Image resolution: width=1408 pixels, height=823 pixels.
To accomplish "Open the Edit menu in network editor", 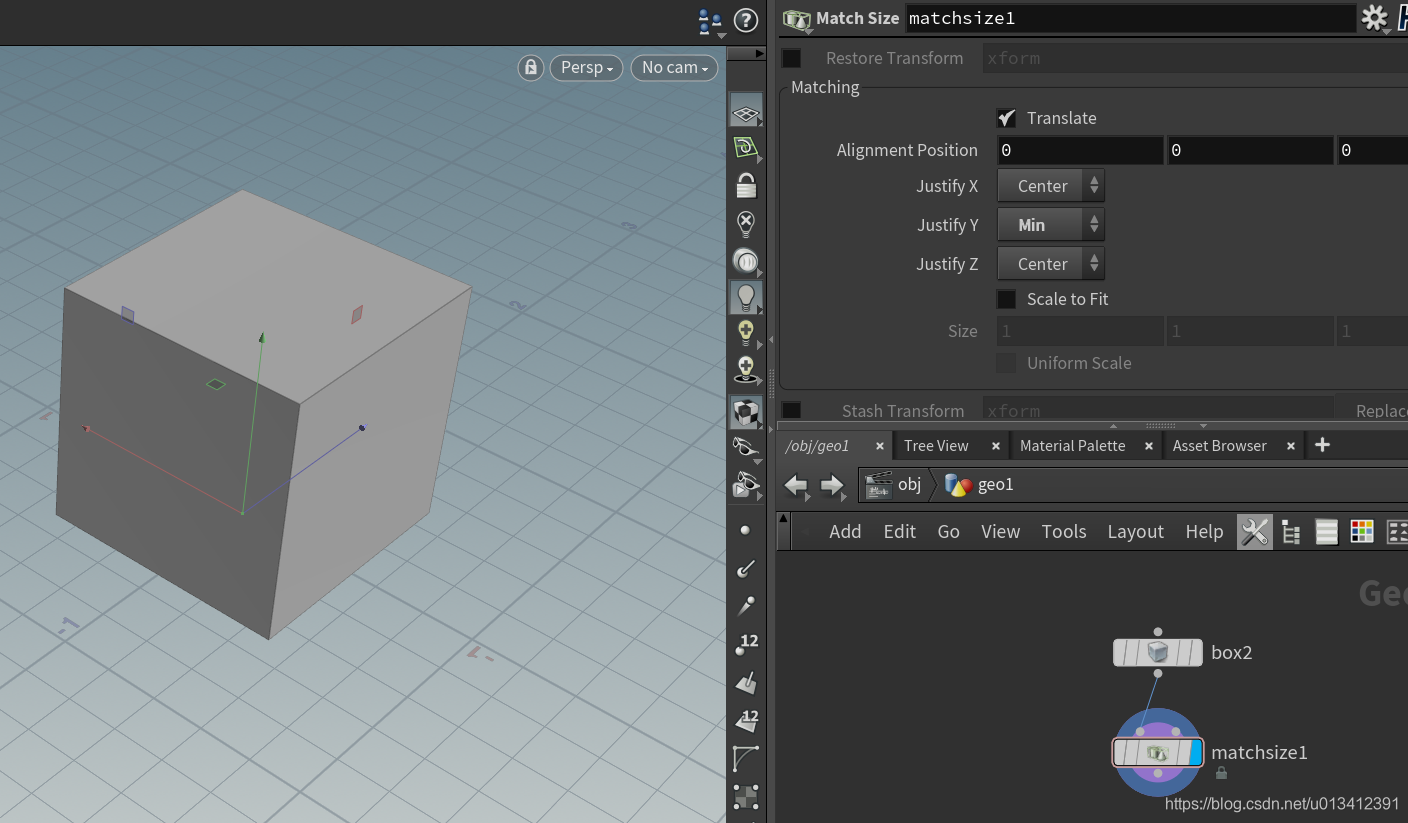I will pos(899,532).
